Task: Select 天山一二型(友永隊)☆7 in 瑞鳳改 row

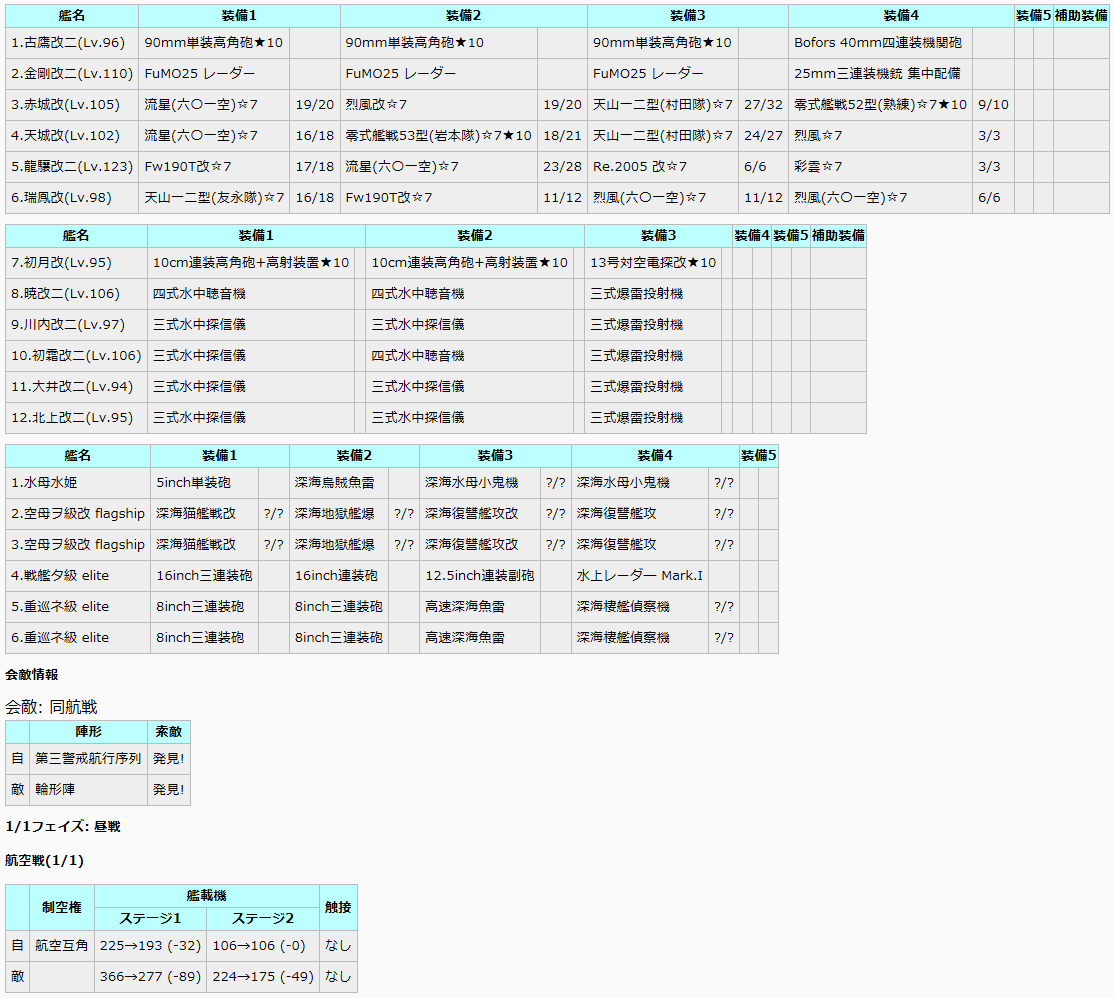Action: (x=214, y=198)
